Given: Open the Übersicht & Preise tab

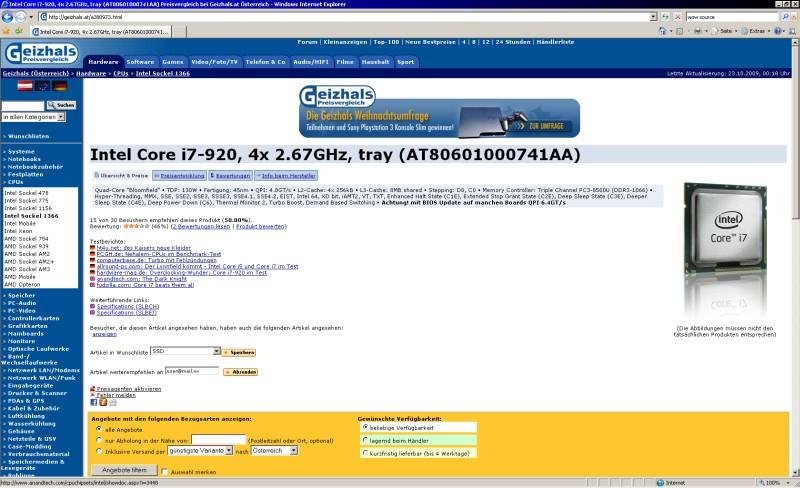Looking at the screenshot, I should point(121,176).
